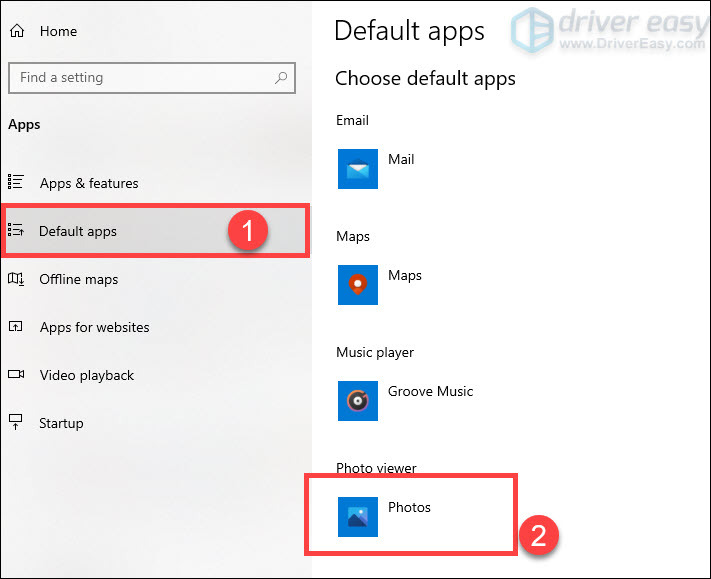711x579 pixels.
Task: Click the Maps app pin icon
Action: pos(358,285)
